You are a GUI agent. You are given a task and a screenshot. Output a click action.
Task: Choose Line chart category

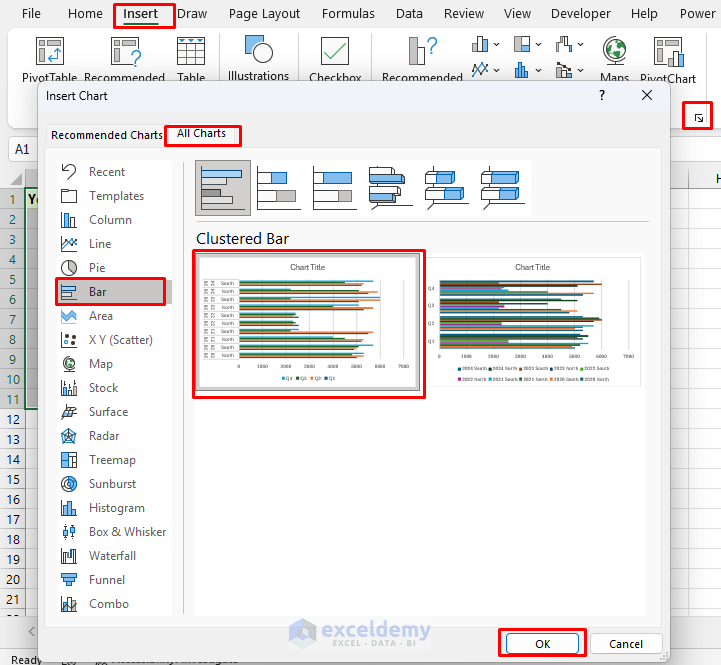(114, 244)
